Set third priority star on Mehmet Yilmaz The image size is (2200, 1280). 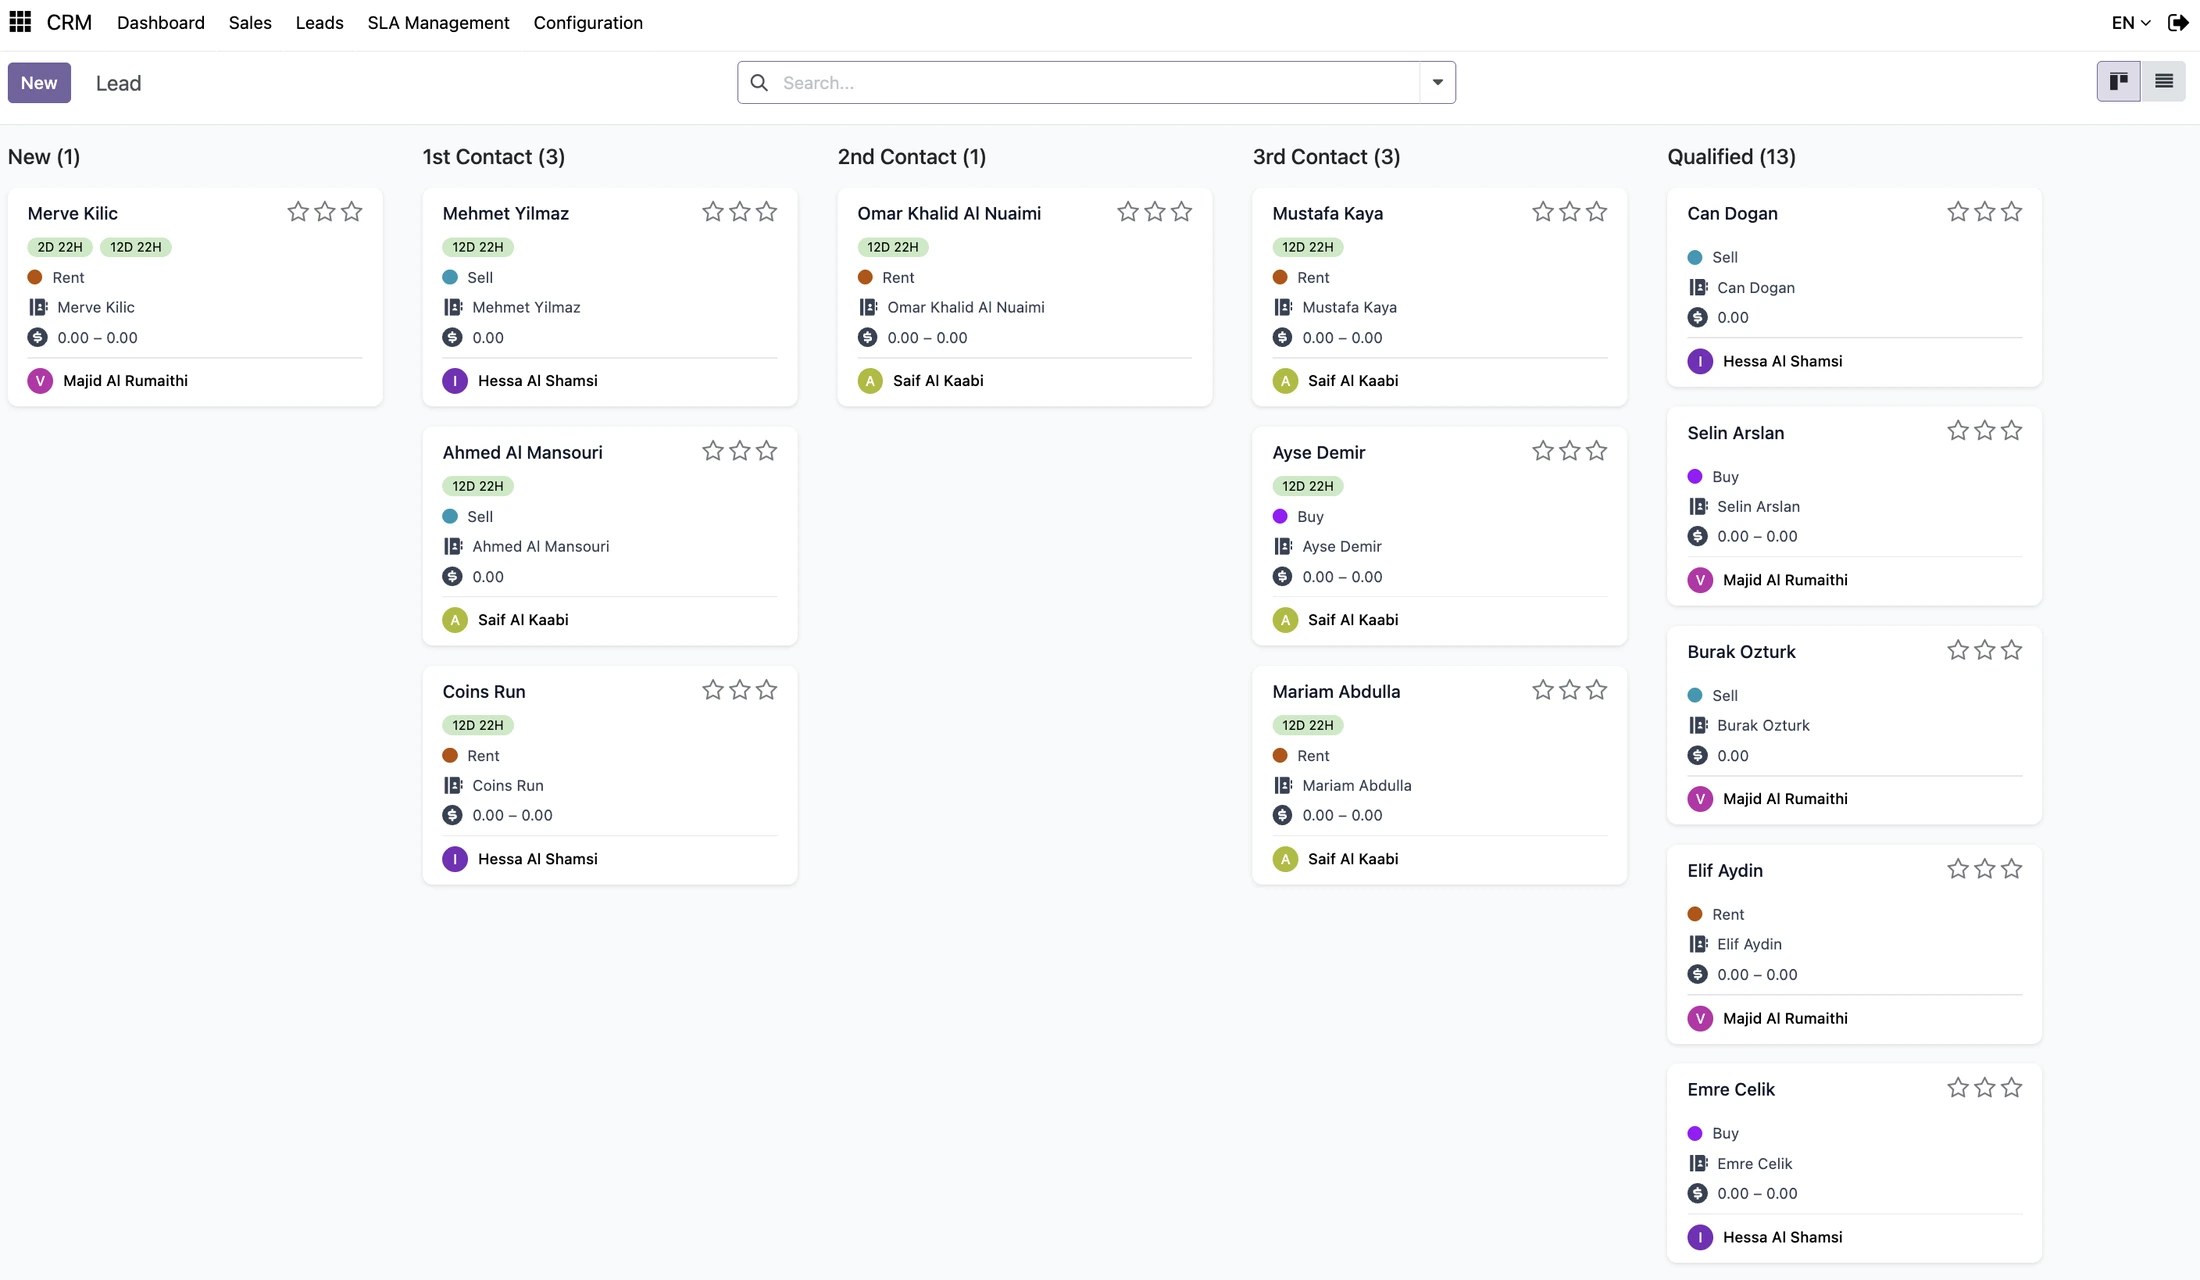coord(767,212)
